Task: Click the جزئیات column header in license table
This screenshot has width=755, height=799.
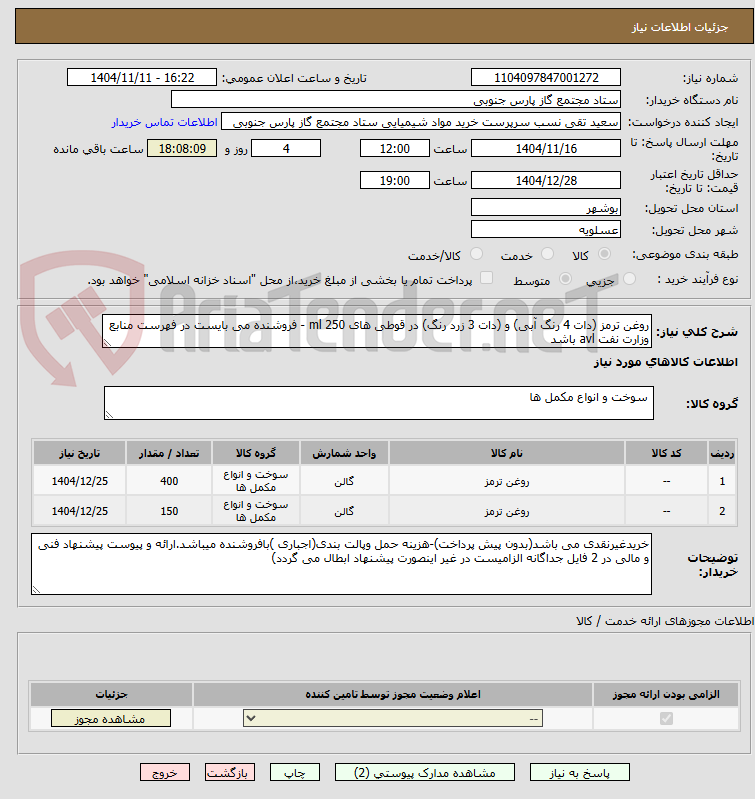Action: (112, 695)
